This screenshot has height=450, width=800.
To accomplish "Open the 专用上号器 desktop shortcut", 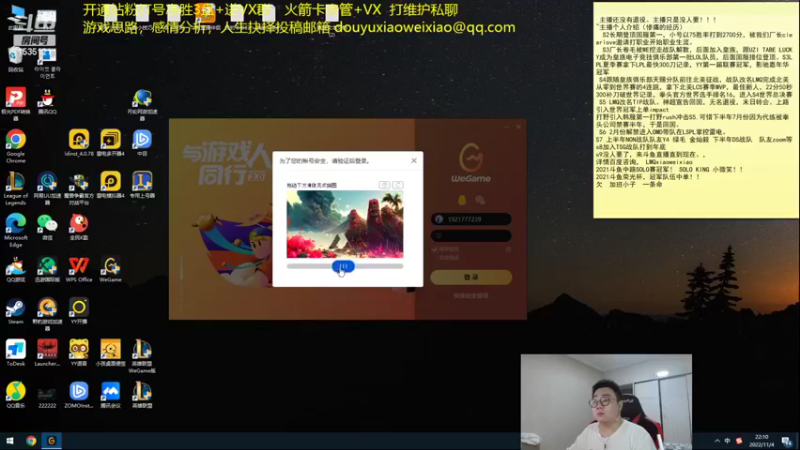I will [142, 185].
